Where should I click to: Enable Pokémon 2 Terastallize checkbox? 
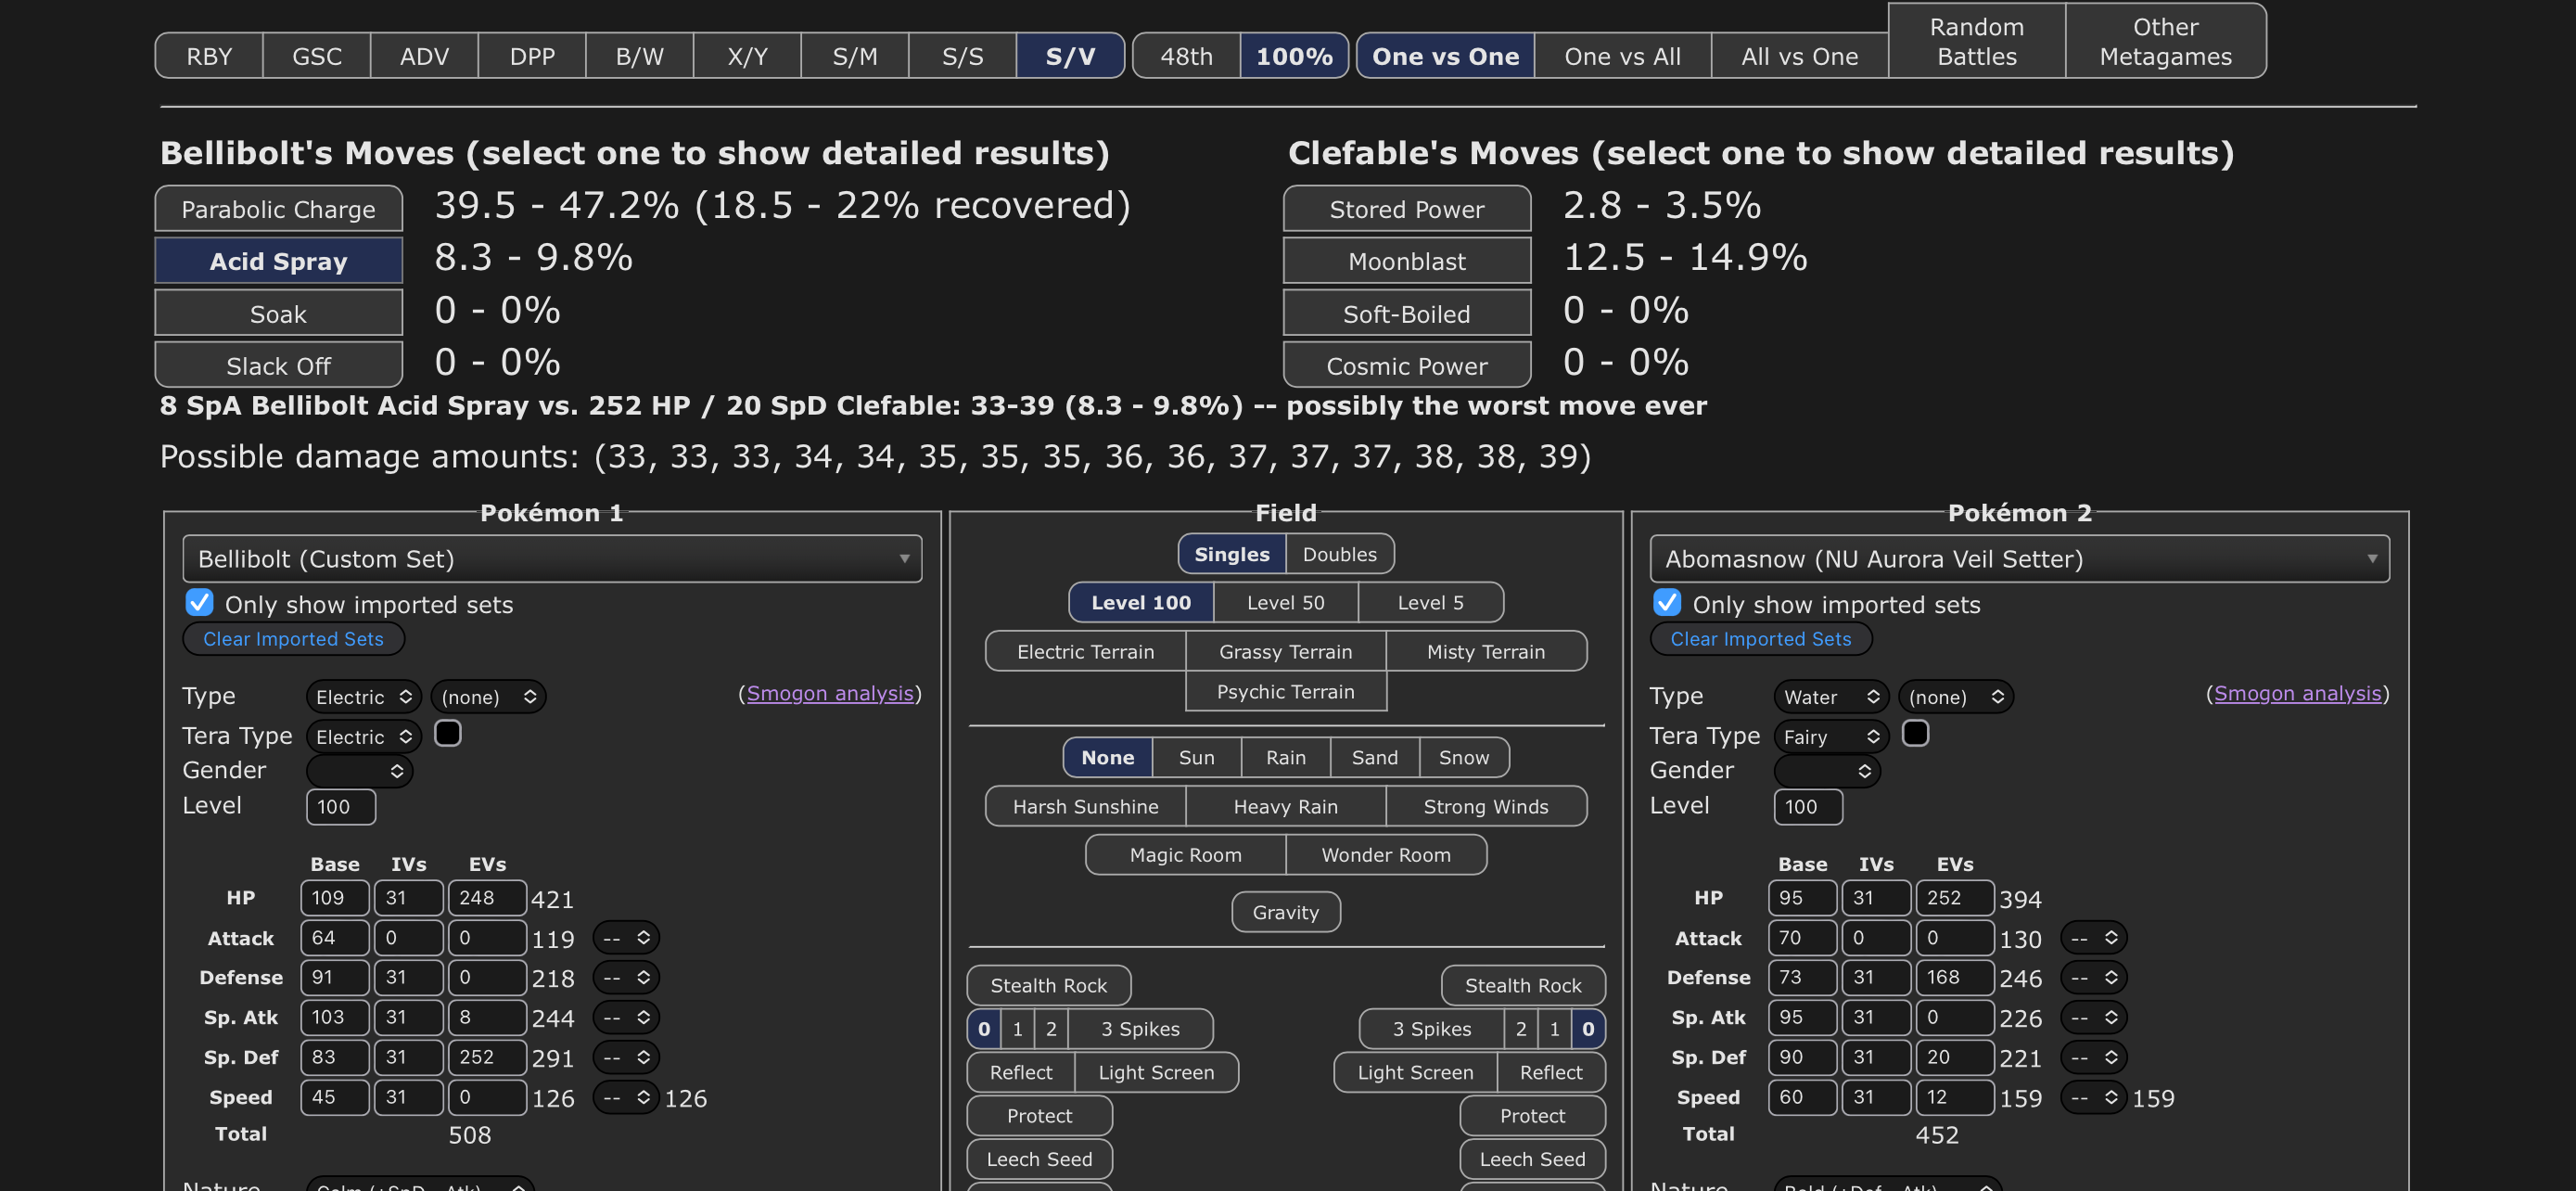[1914, 734]
